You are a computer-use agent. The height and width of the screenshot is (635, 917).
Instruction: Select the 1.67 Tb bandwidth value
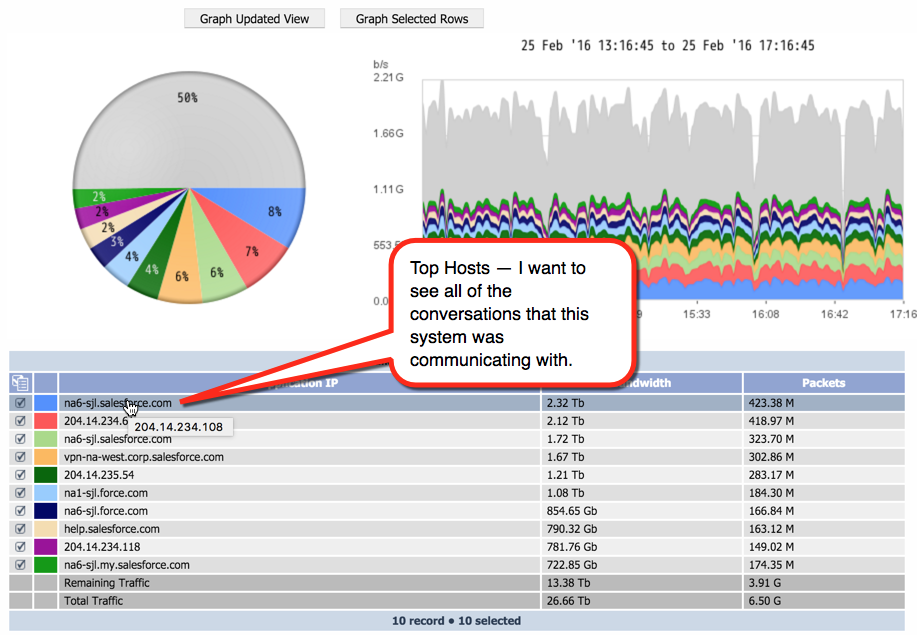pyautogui.click(x=566, y=457)
